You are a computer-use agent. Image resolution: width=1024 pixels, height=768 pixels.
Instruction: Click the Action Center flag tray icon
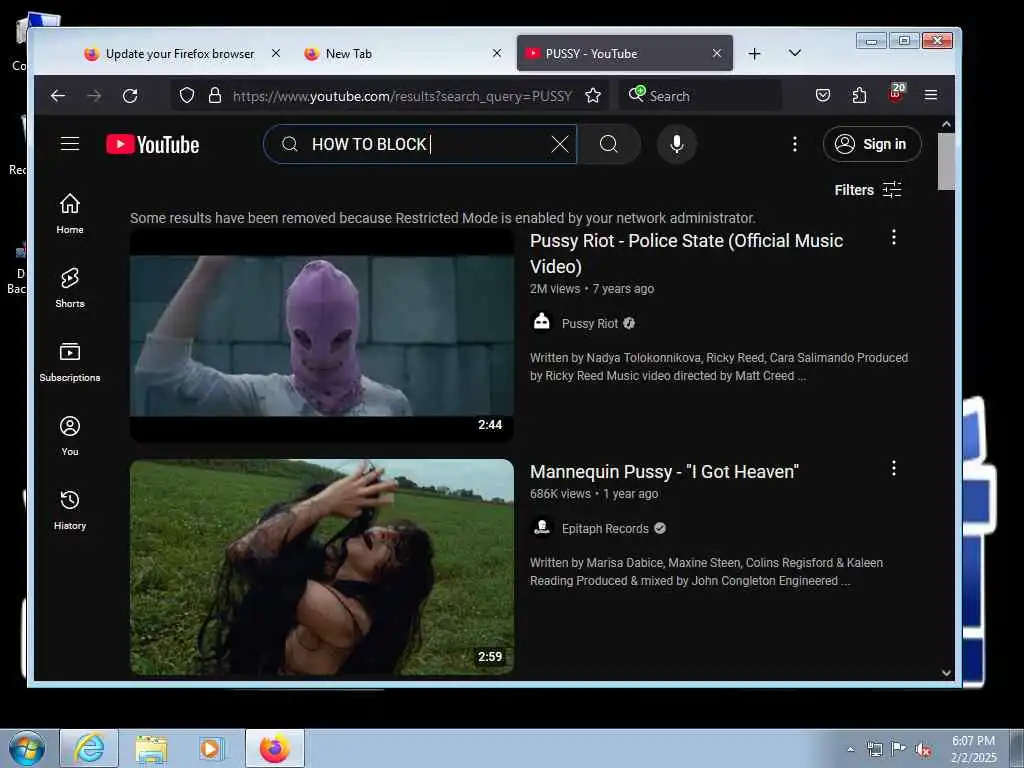point(898,749)
